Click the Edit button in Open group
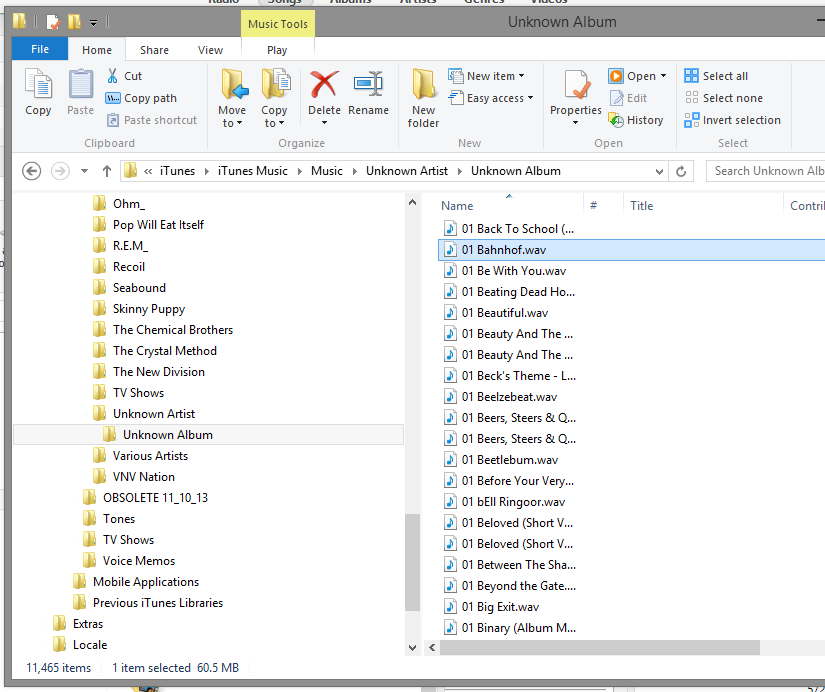 (x=628, y=98)
